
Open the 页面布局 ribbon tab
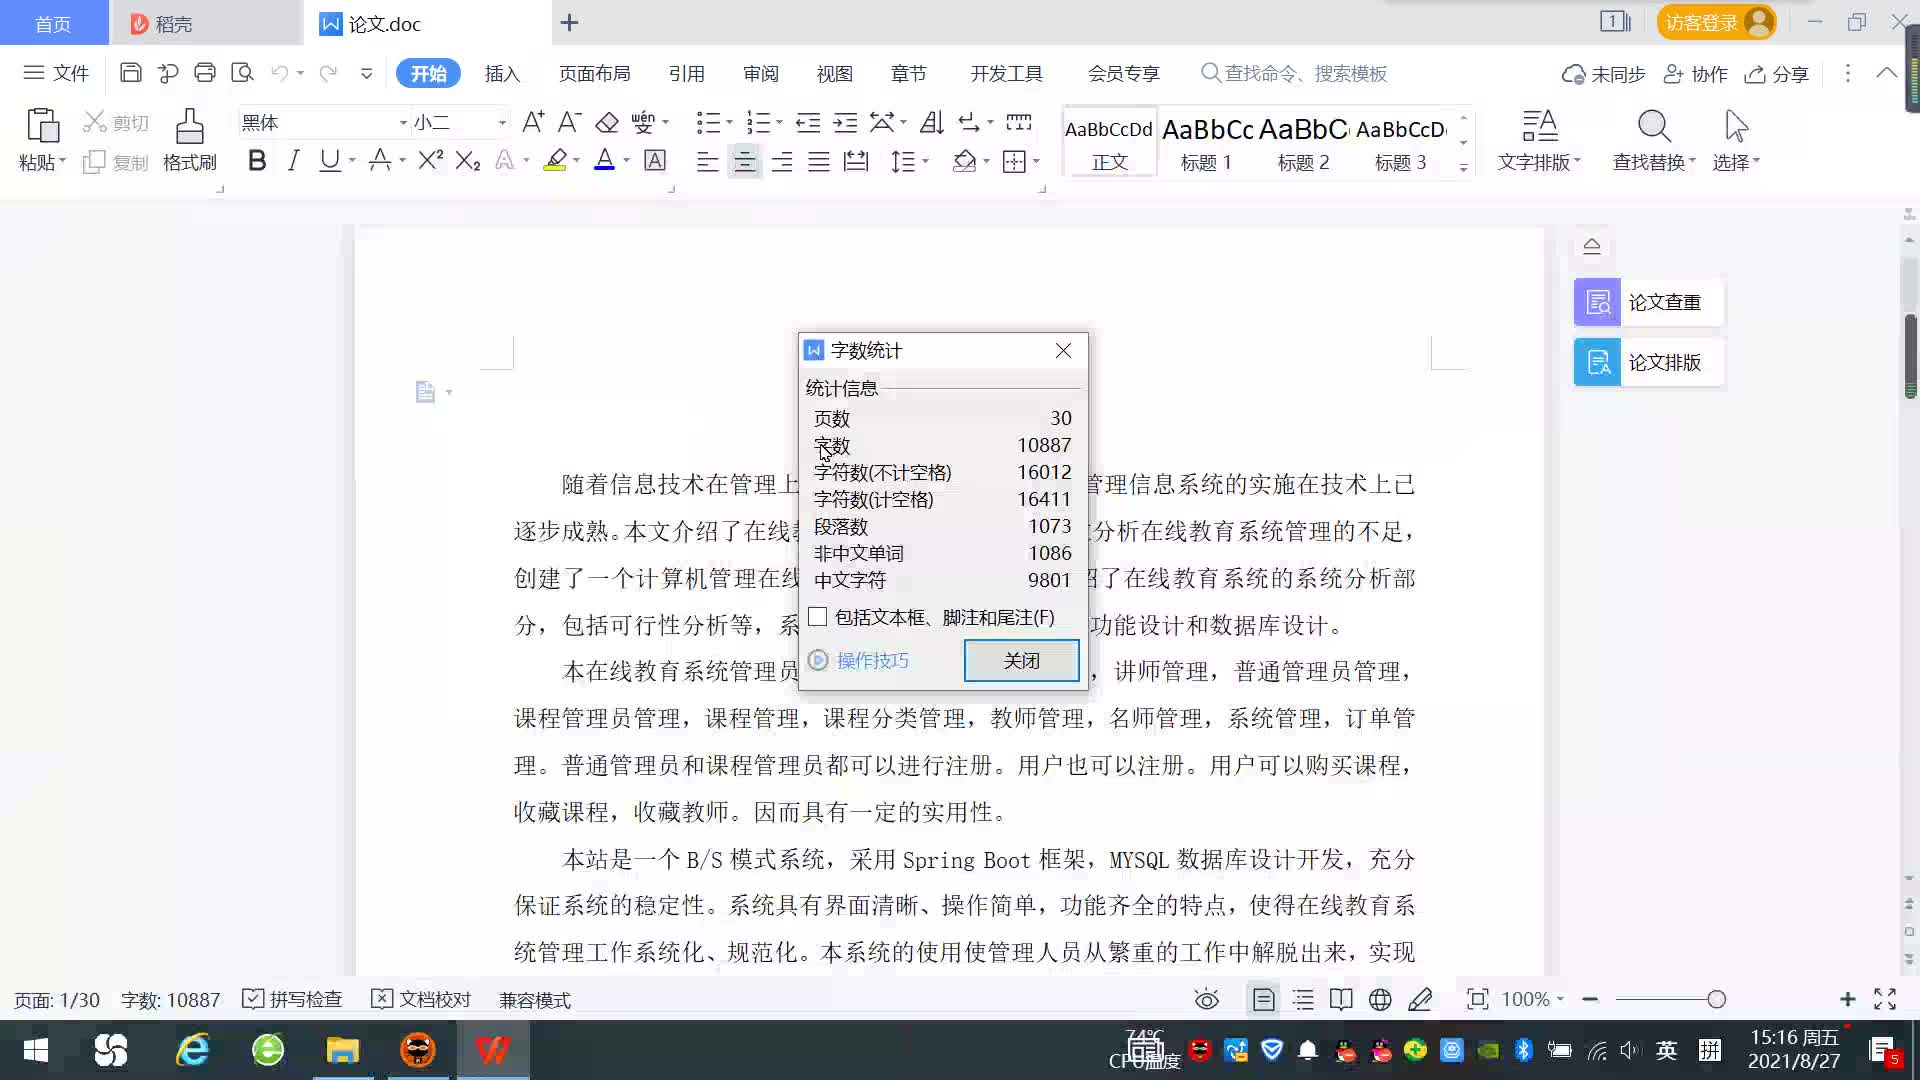(x=594, y=73)
